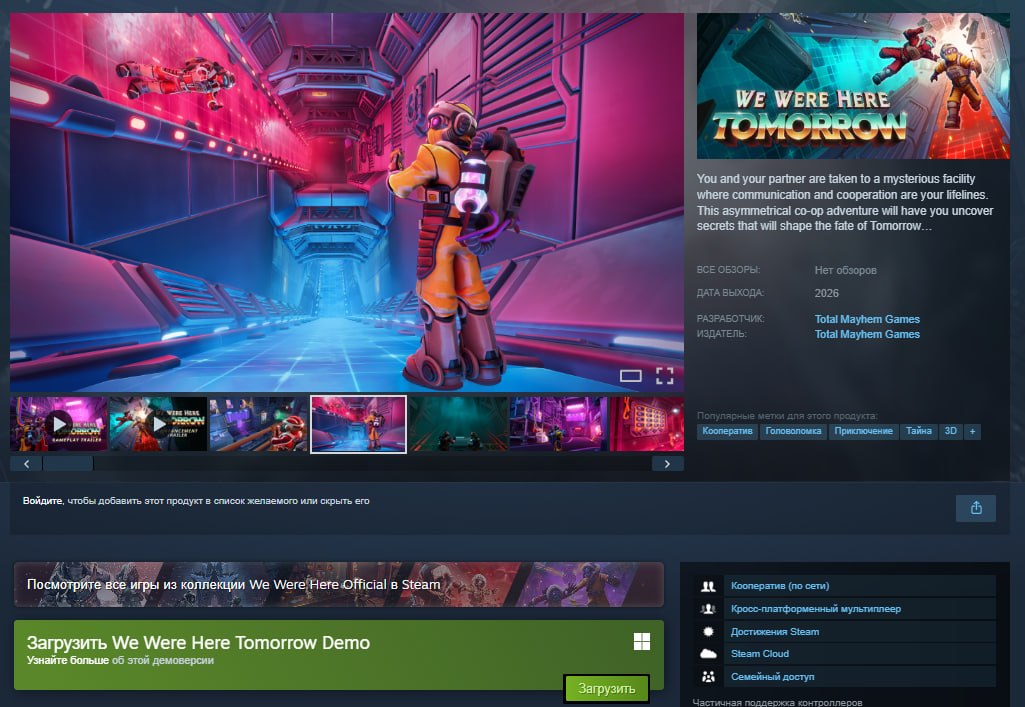Toggle theater mode on the screenshot viewer
Screen dimensions: 1025x707
tap(630, 376)
